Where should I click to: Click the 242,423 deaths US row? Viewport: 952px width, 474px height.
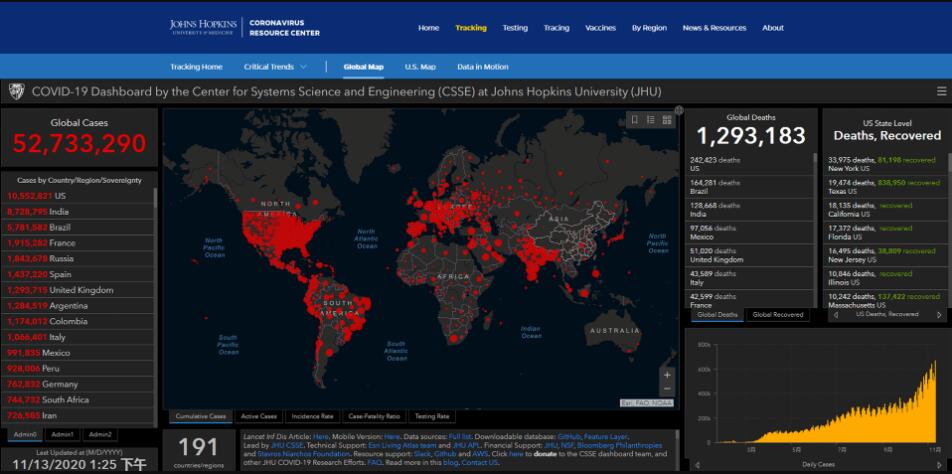750,164
